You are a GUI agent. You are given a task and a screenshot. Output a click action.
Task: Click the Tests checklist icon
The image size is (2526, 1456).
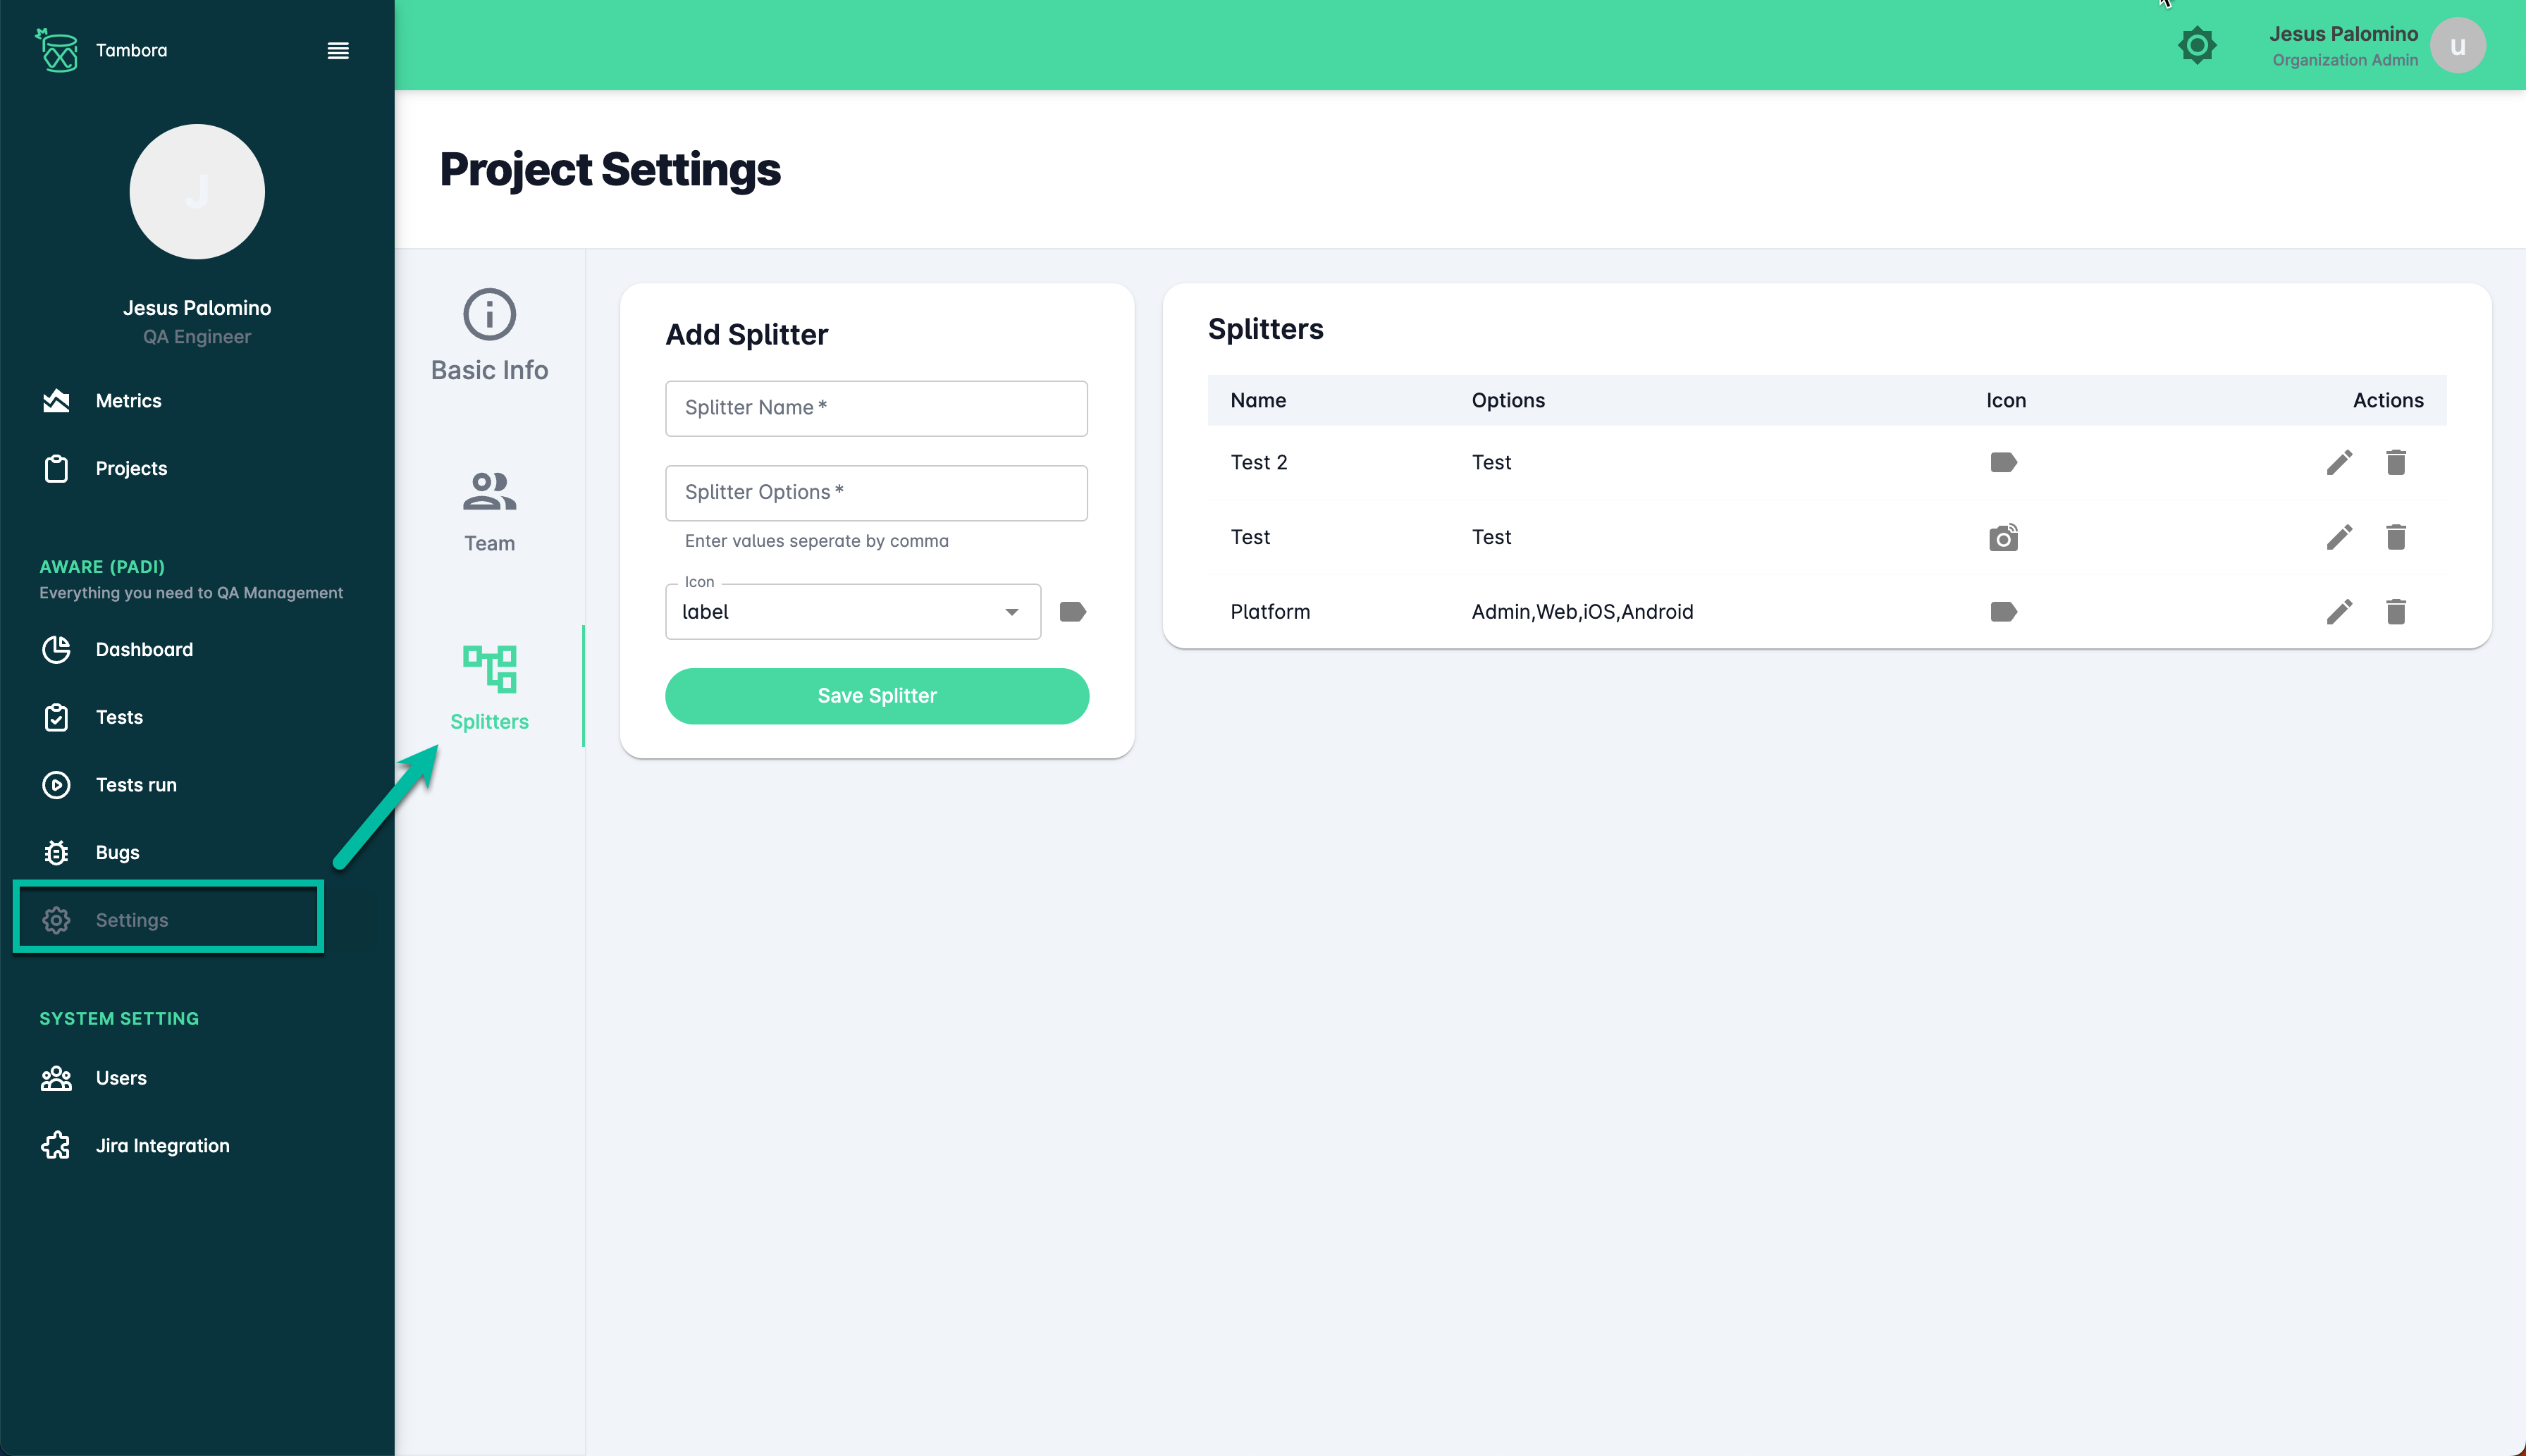56,717
